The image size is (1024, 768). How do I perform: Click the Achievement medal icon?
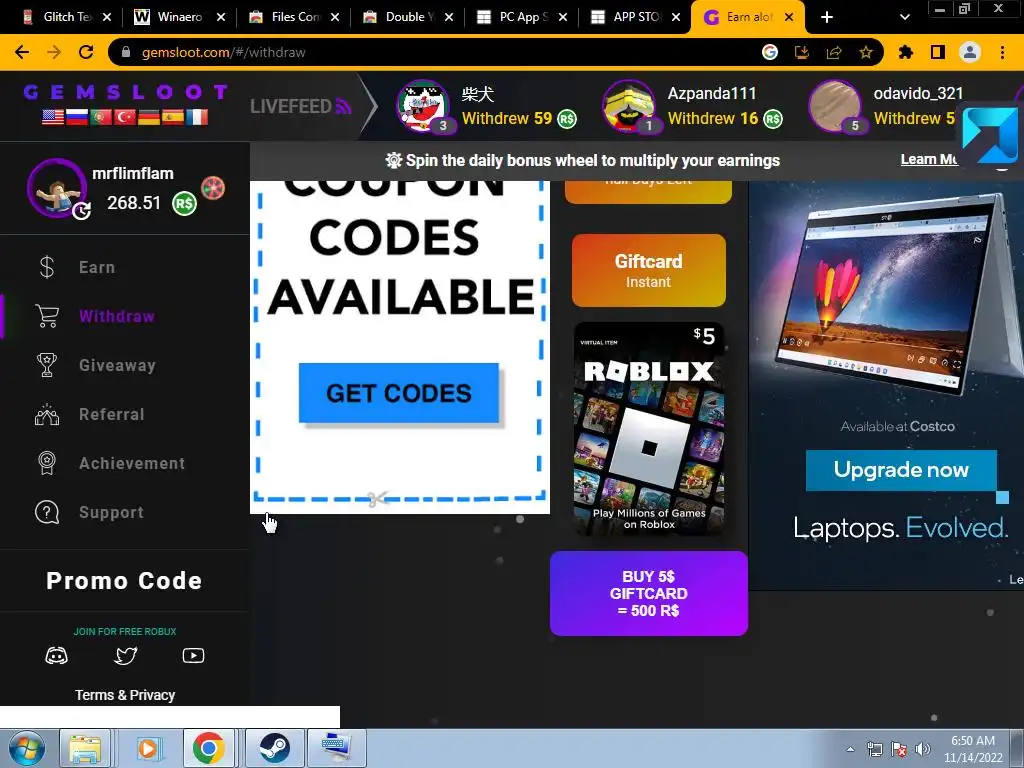[46, 463]
